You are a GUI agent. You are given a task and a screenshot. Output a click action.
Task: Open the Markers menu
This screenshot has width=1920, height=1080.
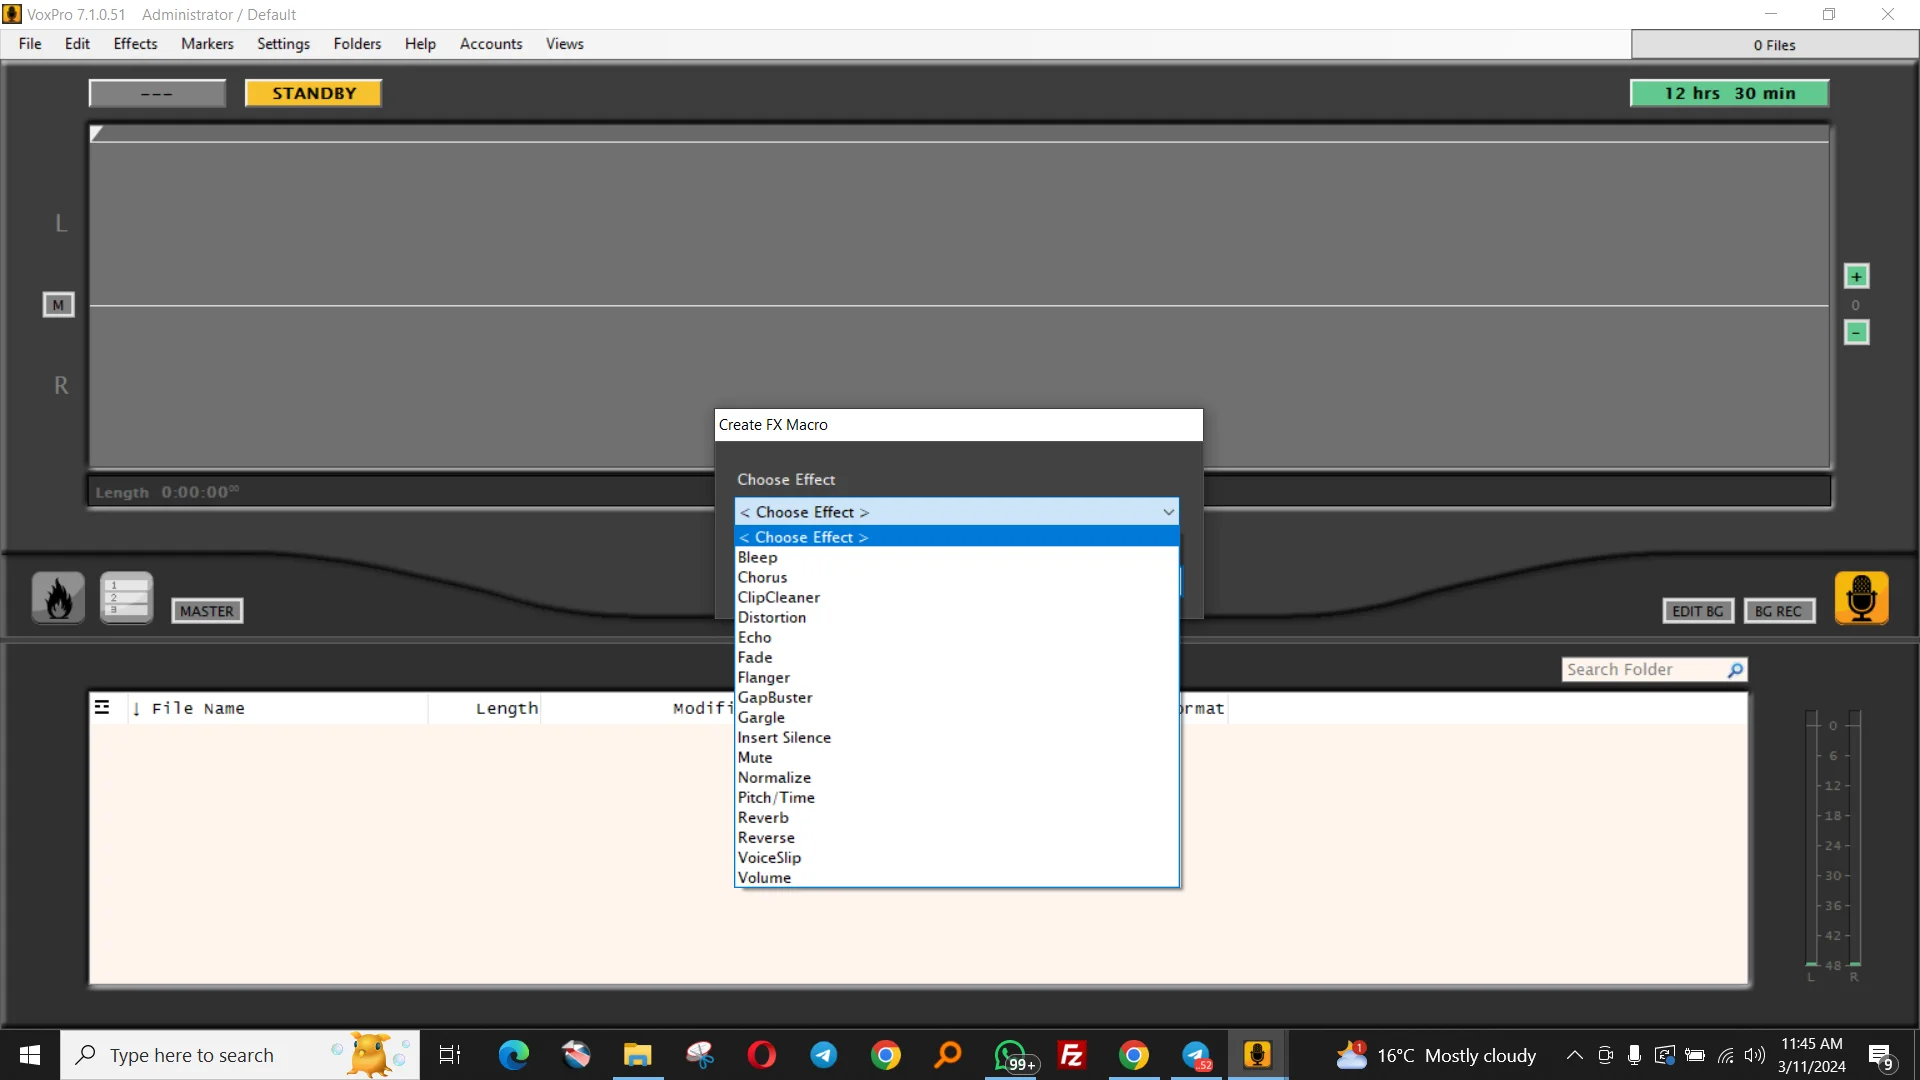[207, 44]
